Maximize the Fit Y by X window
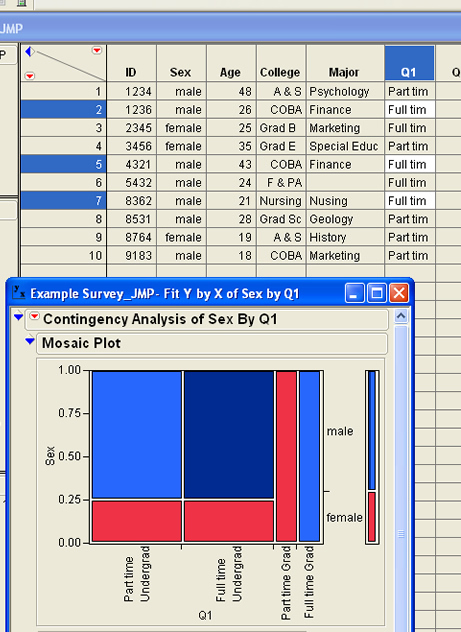This screenshot has width=461, height=632. tap(377, 293)
